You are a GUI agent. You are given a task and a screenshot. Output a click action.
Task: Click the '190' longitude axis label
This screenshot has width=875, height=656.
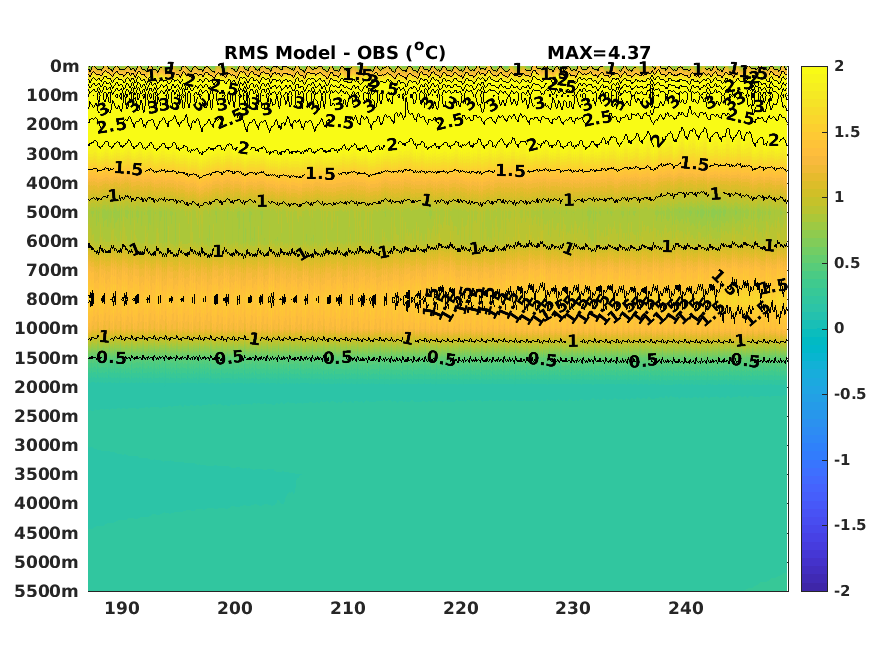(122, 608)
